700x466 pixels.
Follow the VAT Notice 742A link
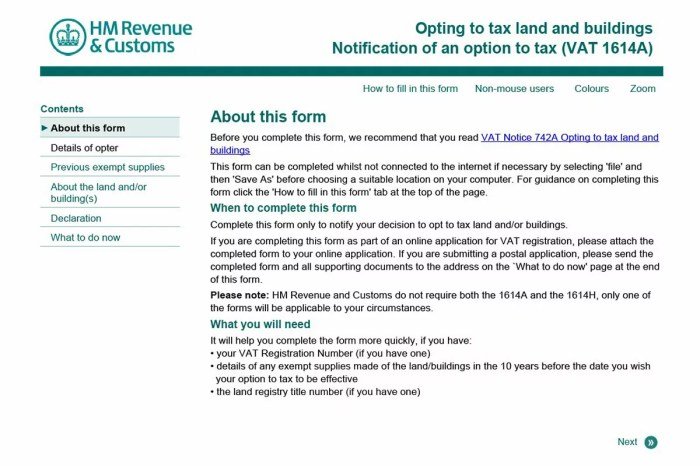(x=569, y=137)
